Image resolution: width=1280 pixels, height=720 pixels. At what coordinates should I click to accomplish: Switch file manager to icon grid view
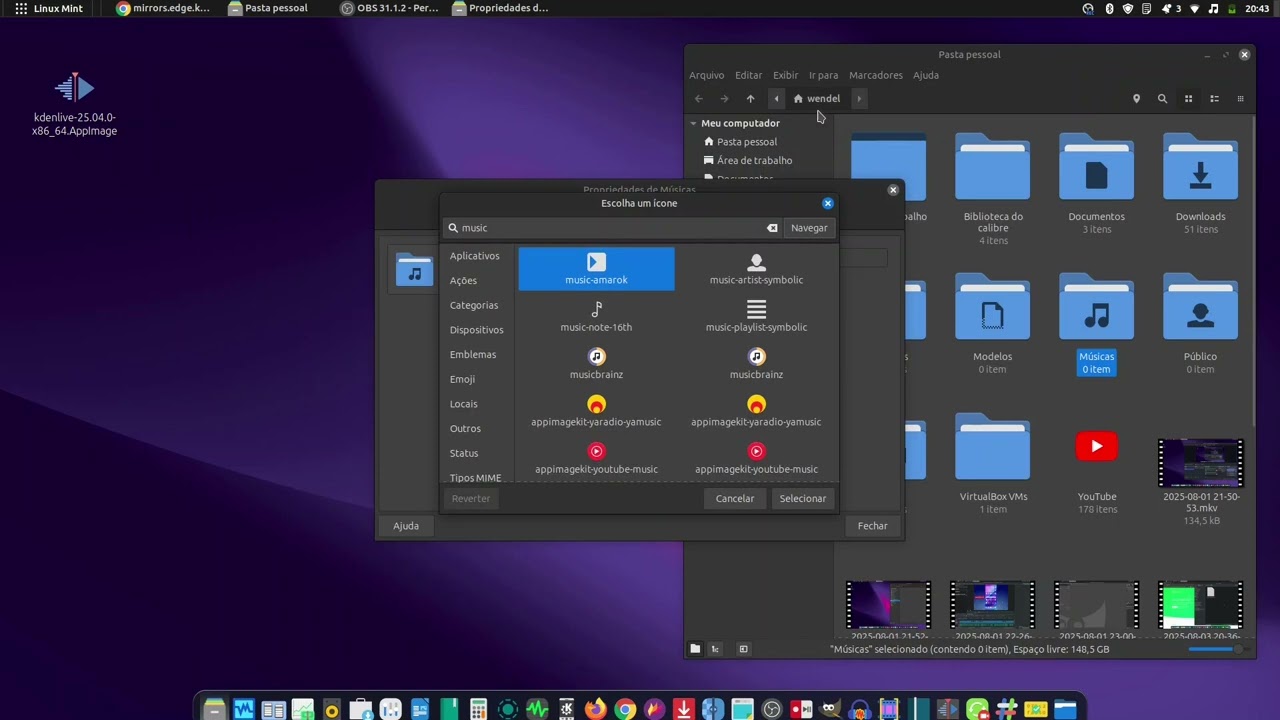[1188, 99]
